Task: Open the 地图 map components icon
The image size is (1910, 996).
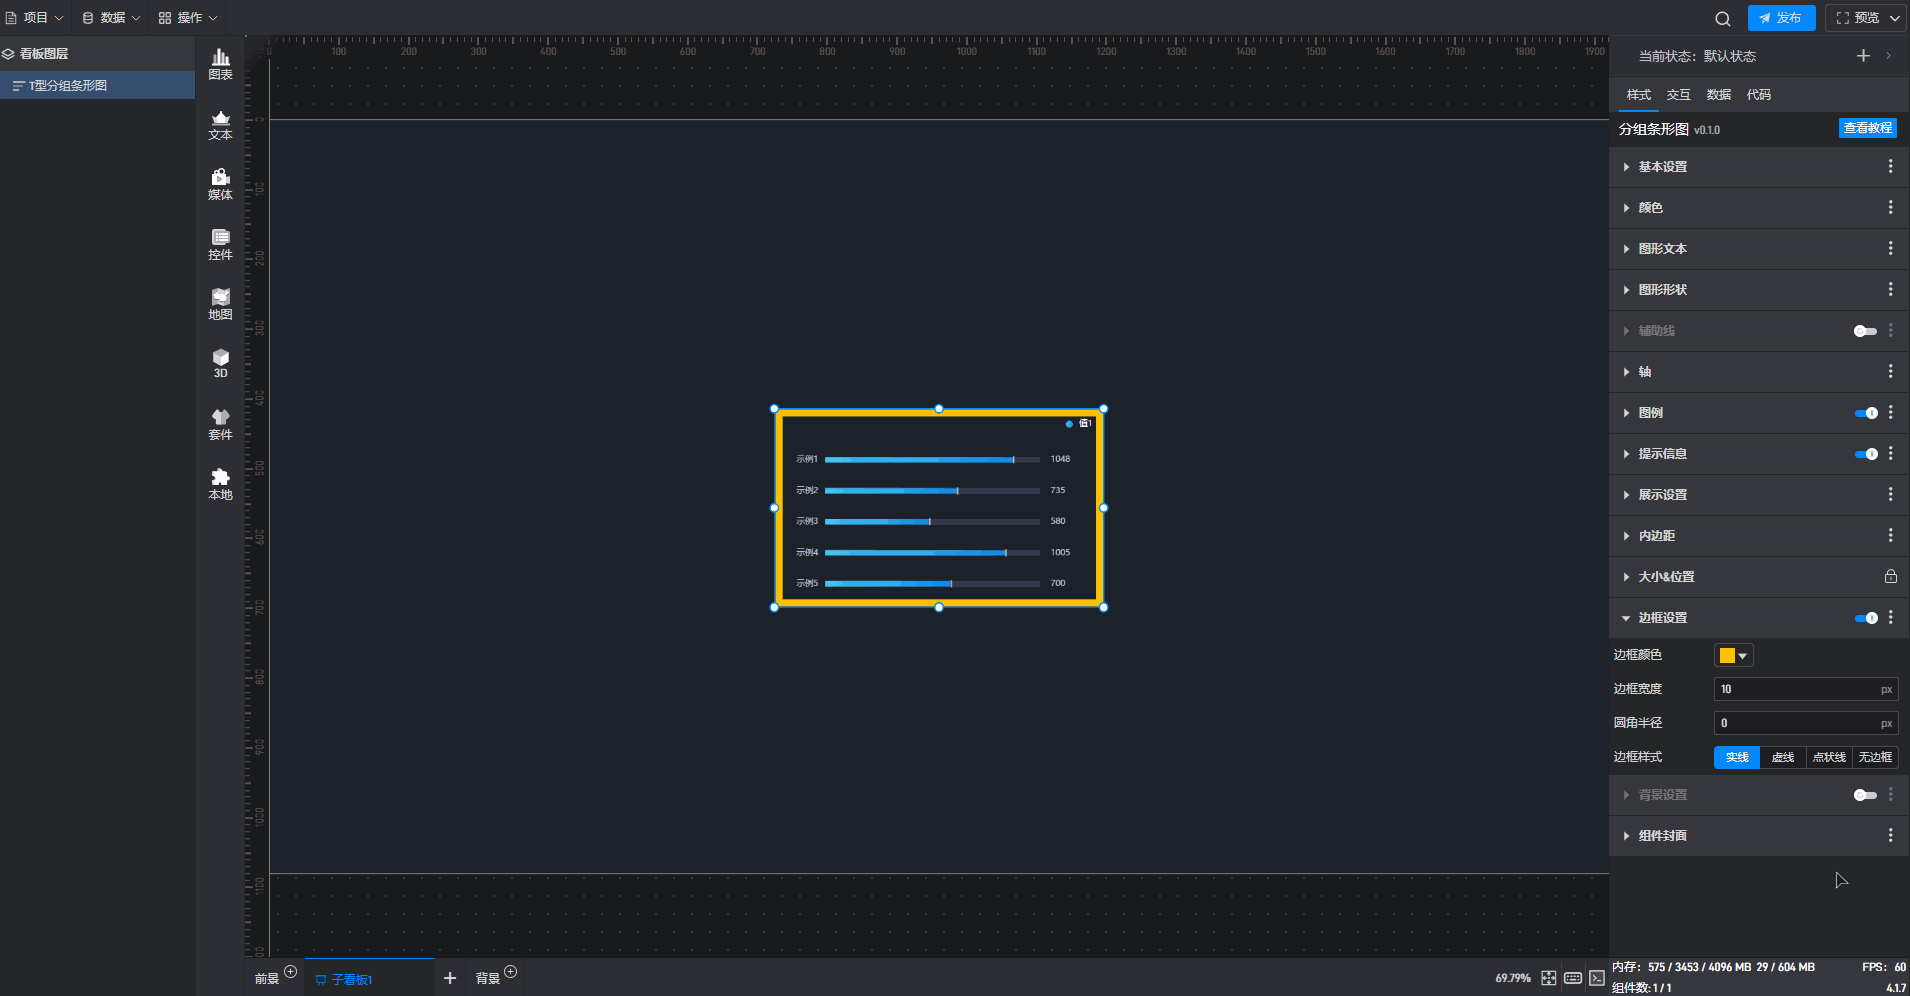Action: click(x=220, y=304)
